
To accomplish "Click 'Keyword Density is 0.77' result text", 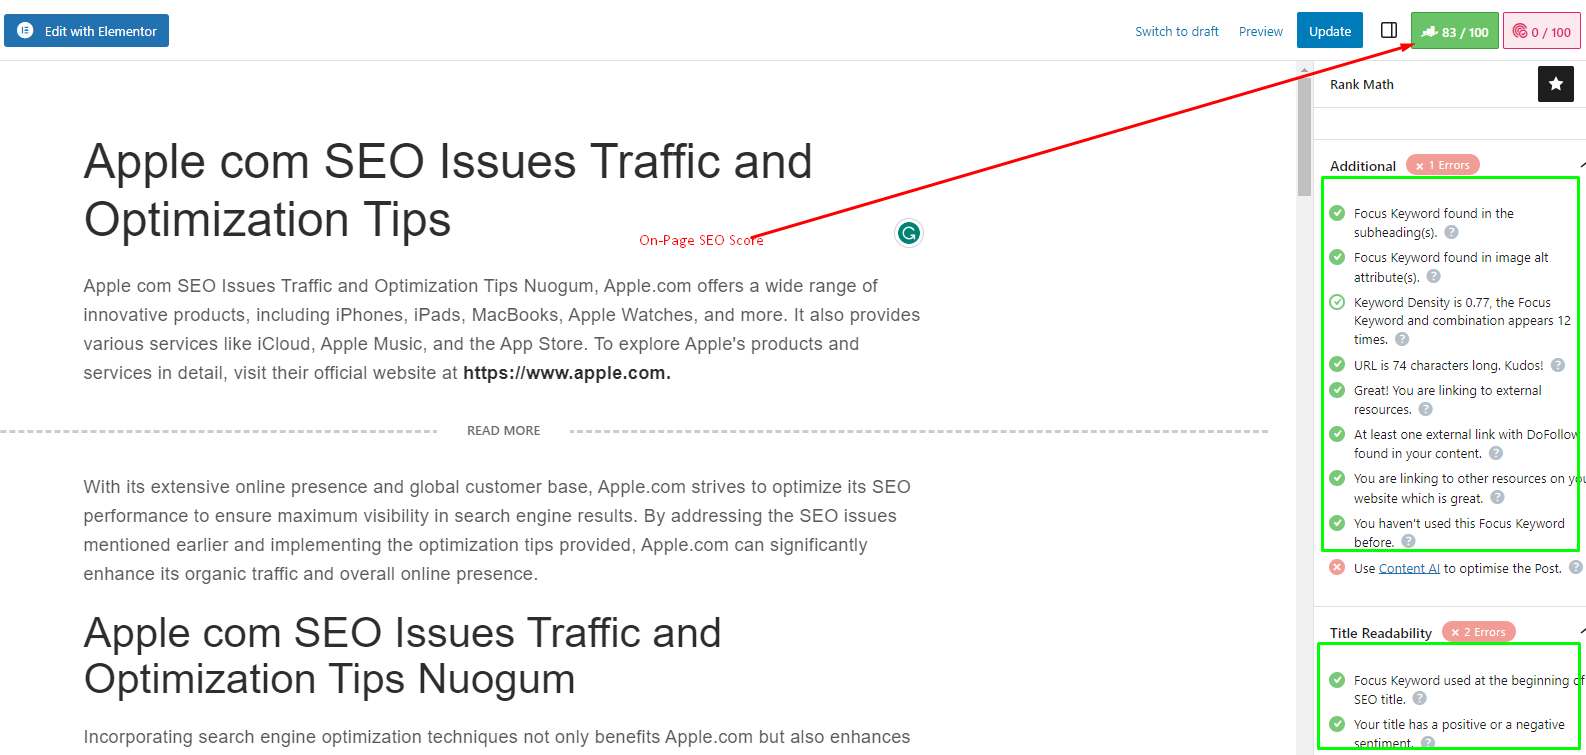I will tap(1462, 321).
